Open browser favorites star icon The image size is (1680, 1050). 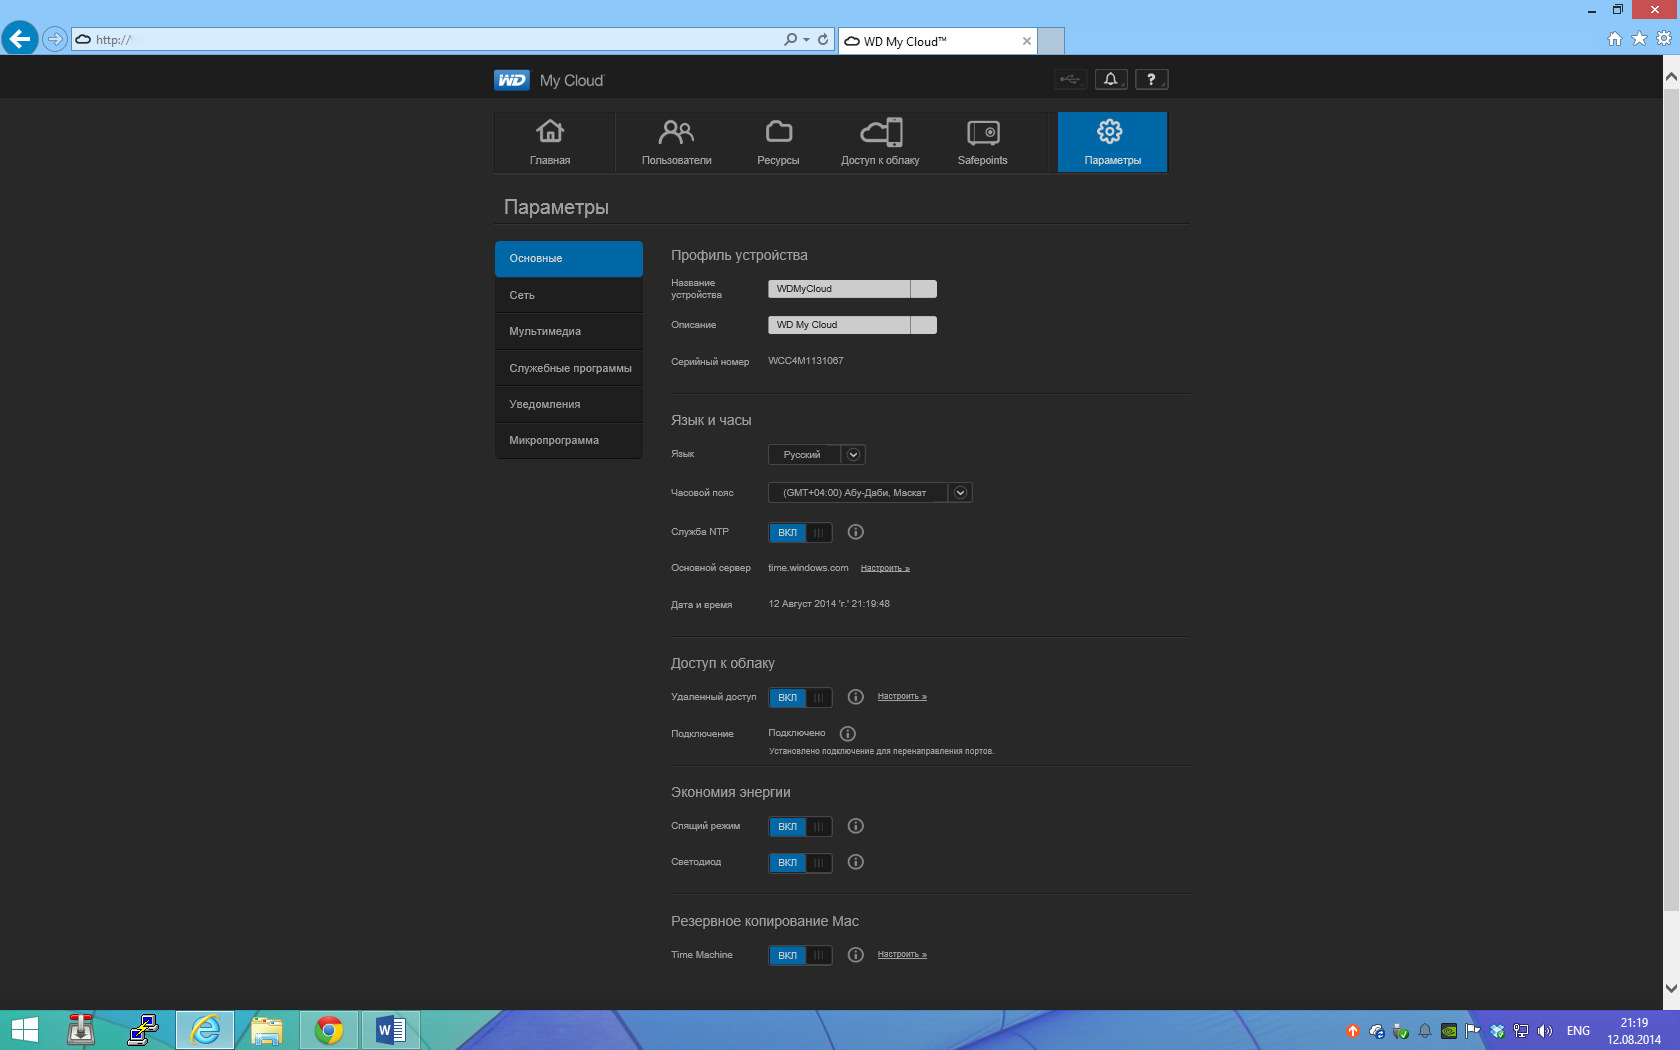pyautogui.click(x=1639, y=39)
